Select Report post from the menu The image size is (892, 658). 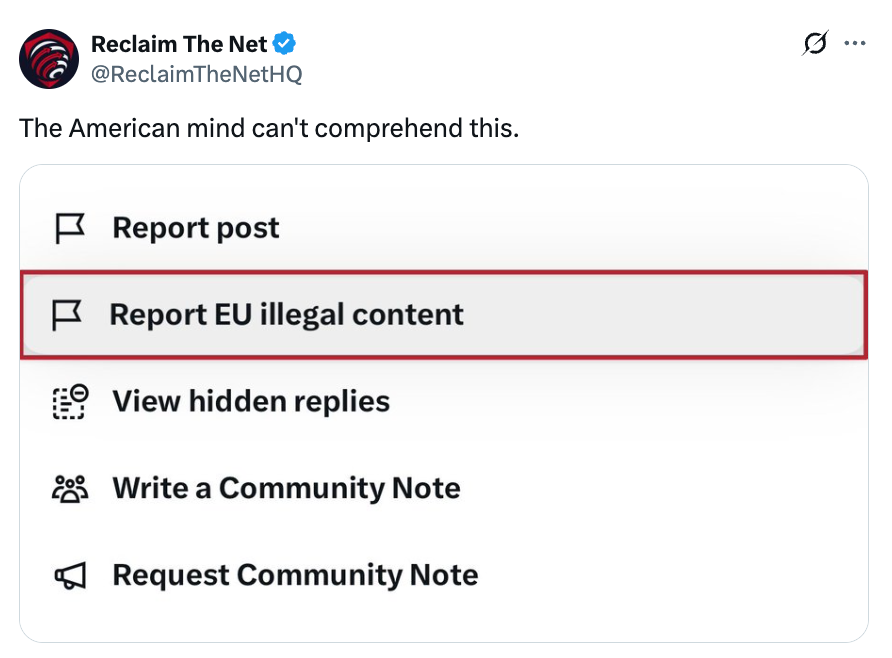(196, 227)
